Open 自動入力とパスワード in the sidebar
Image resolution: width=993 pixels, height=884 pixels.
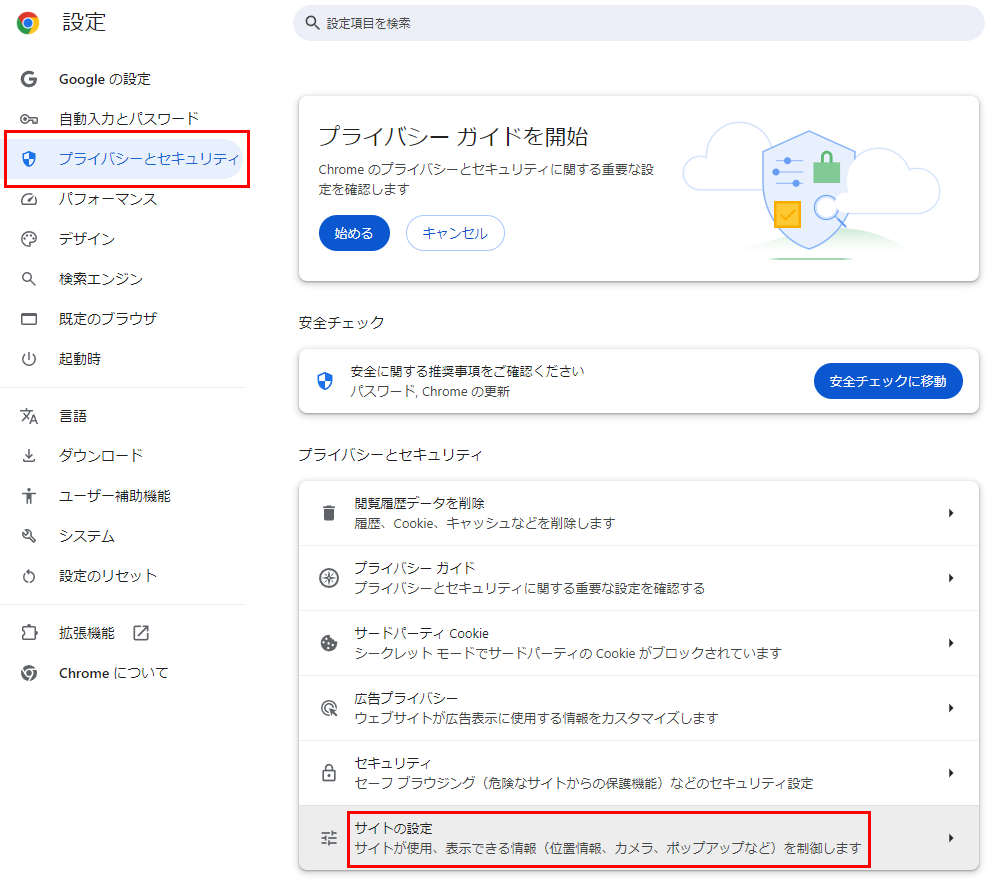[x=129, y=119]
